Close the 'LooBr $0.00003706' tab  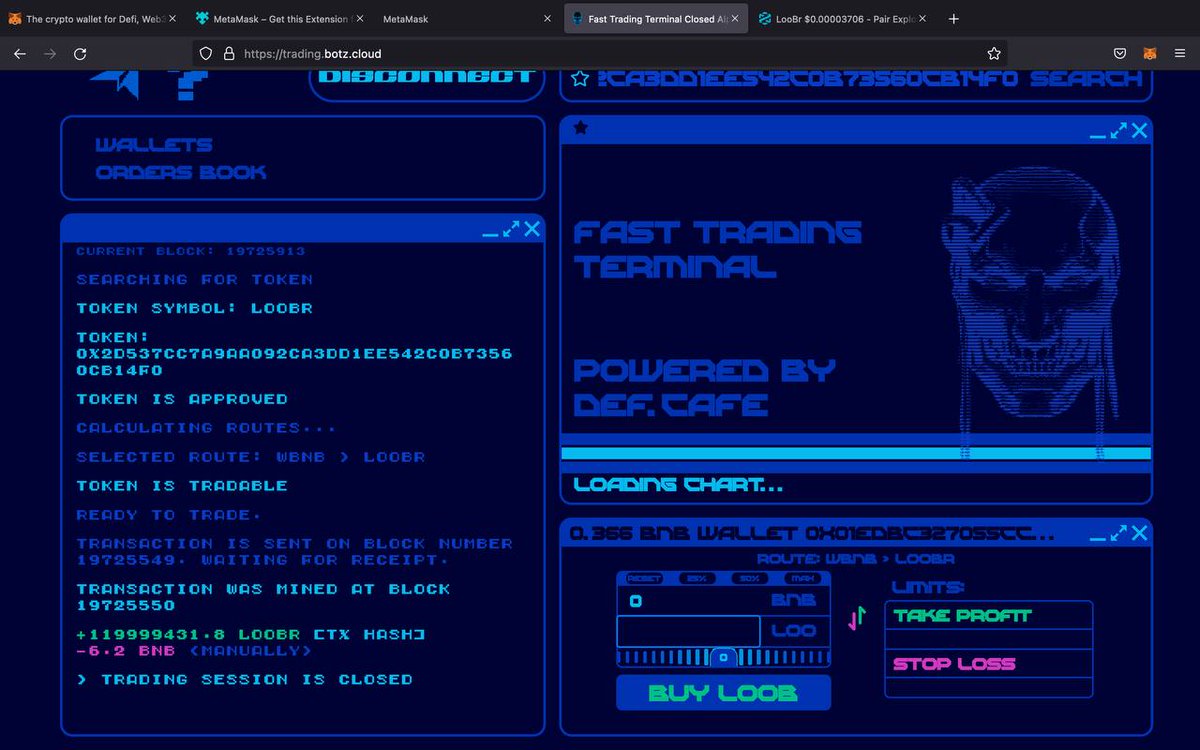[922, 19]
